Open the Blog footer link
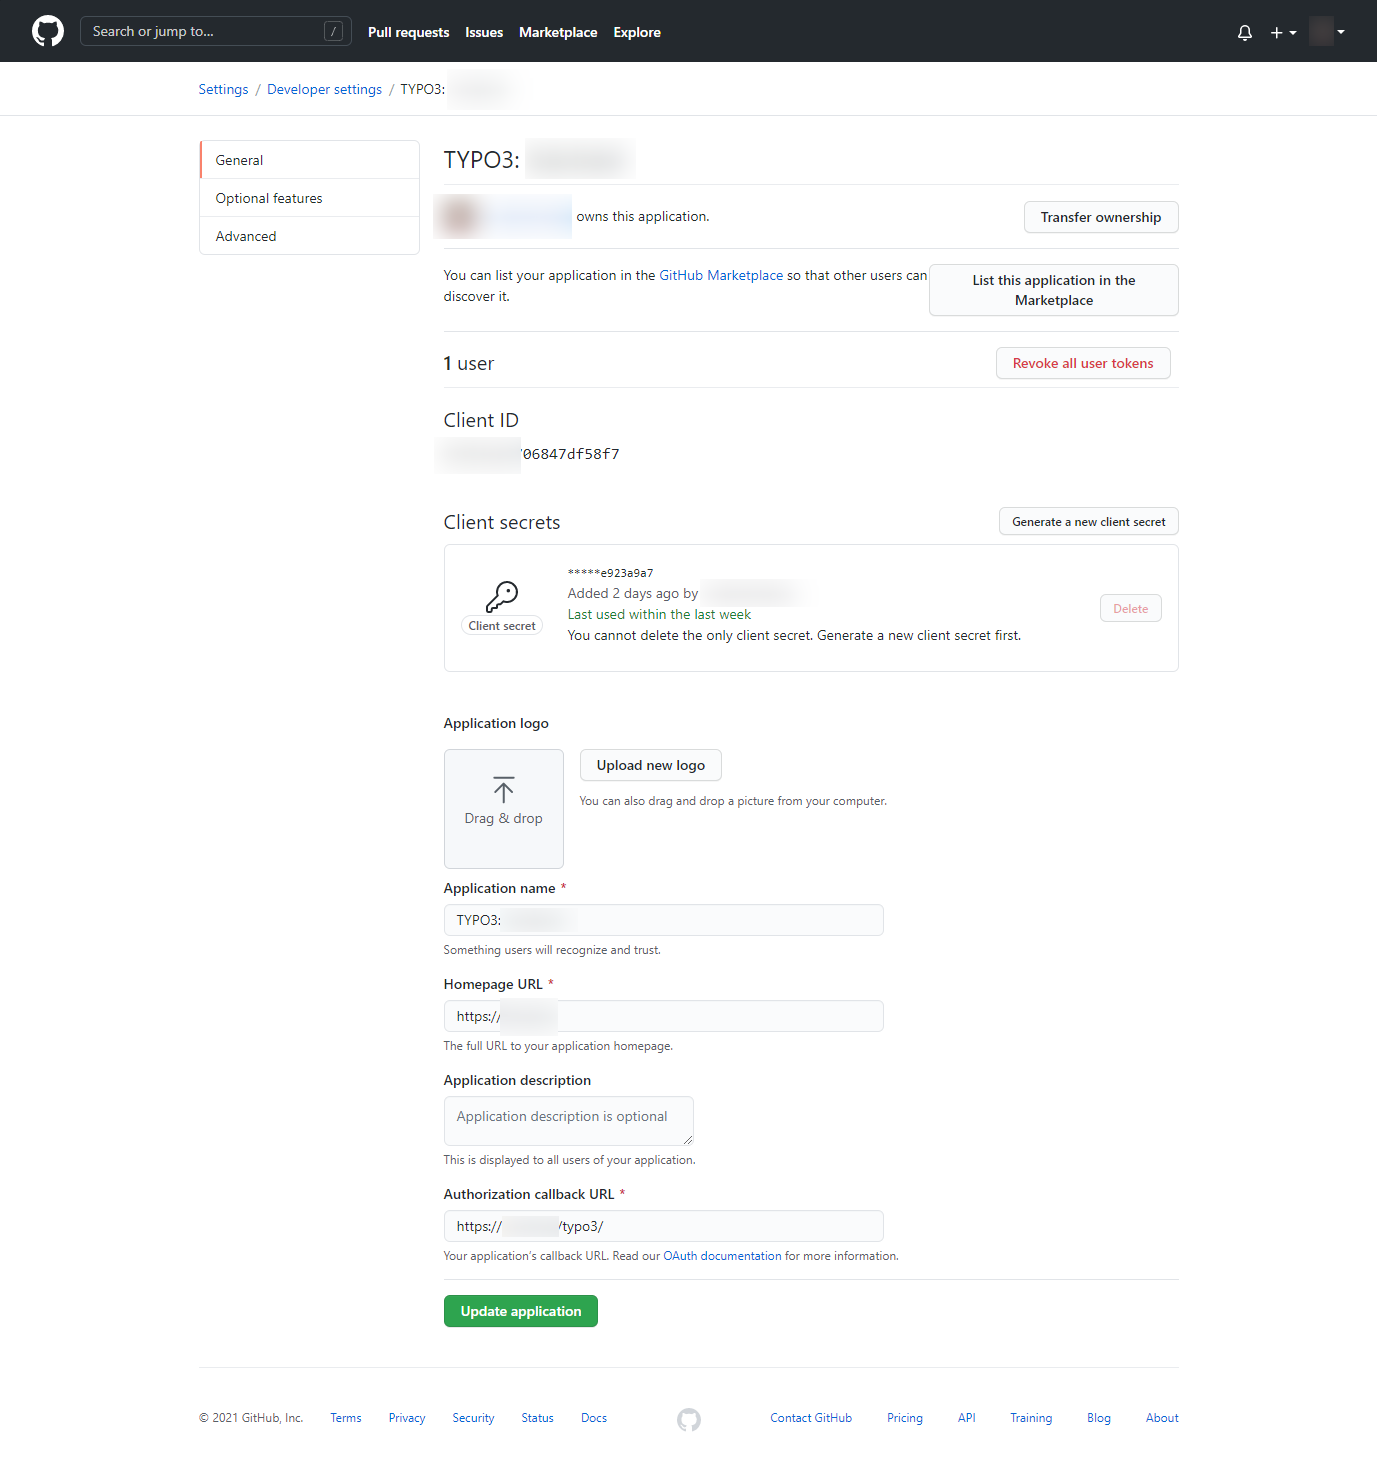 (1099, 1418)
